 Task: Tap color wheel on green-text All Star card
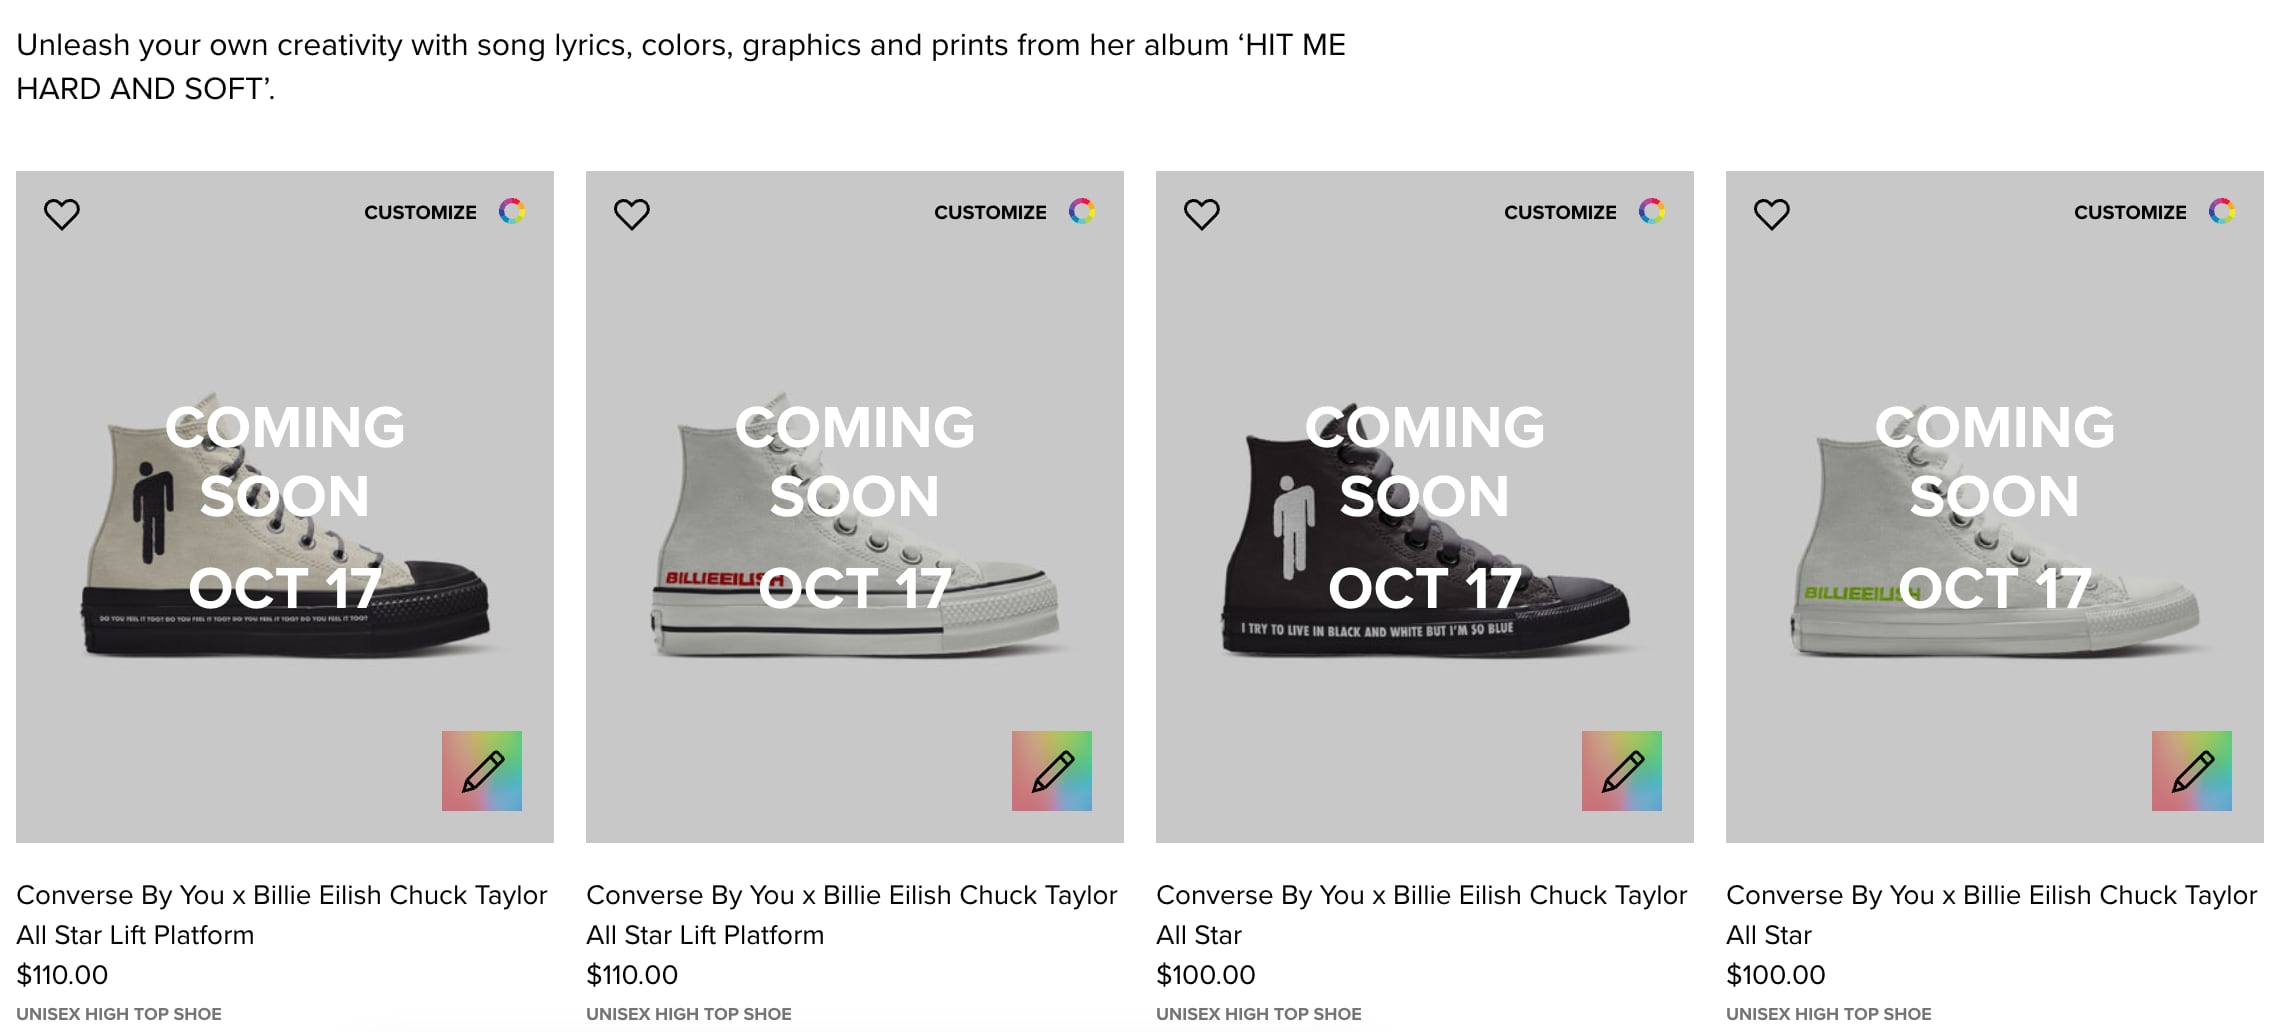pyautogui.click(x=2222, y=211)
